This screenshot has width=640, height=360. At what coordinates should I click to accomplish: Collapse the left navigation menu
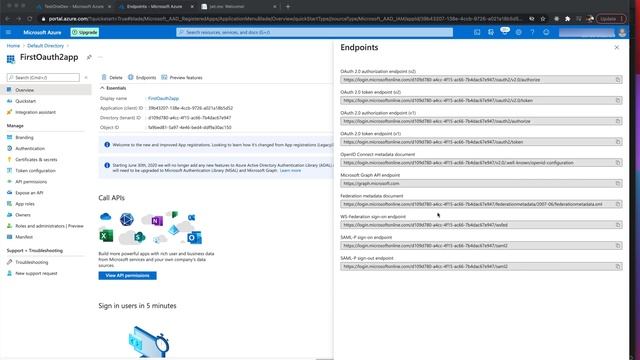(x=86, y=78)
